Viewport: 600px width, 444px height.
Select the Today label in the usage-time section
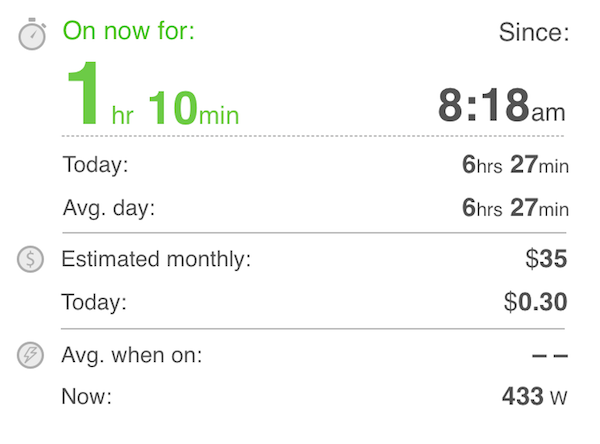pyautogui.click(x=95, y=165)
